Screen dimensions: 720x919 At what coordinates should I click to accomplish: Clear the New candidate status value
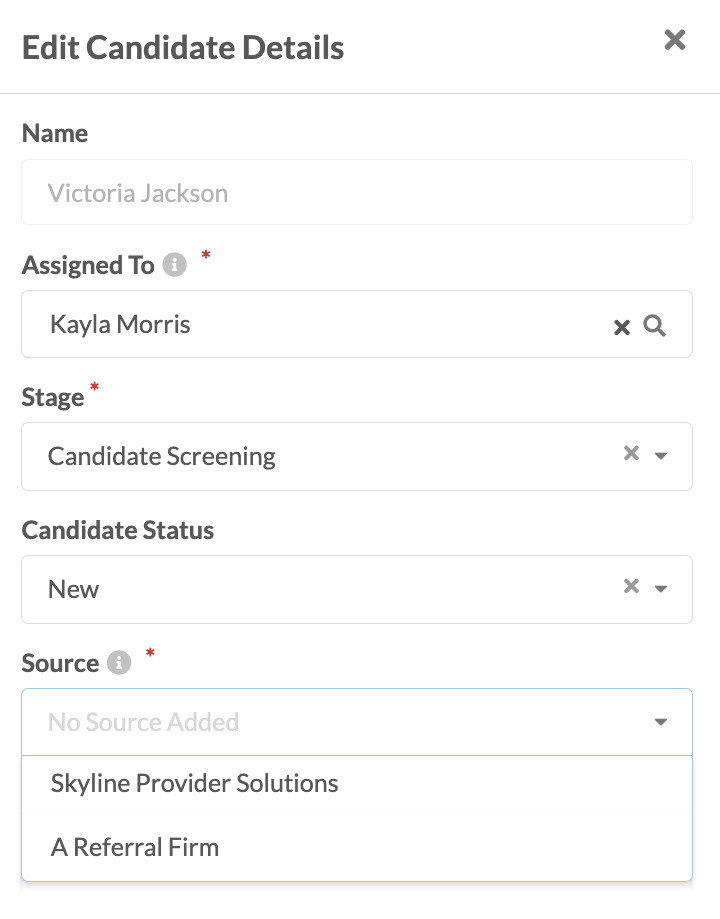click(x=631, y=586)
